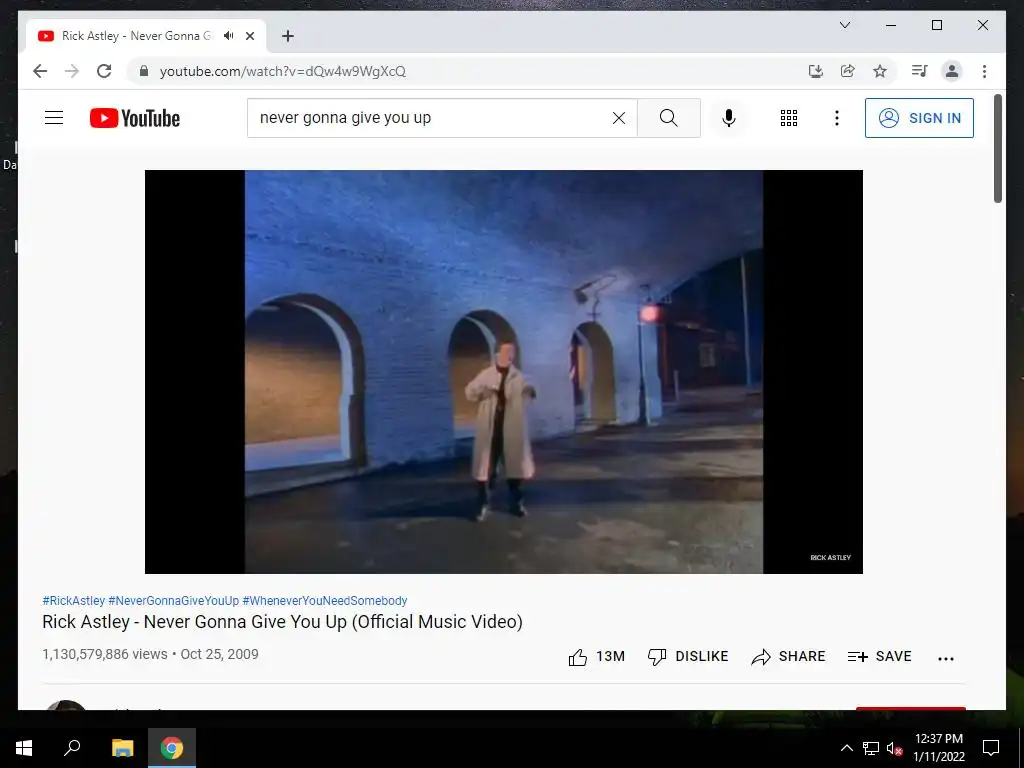Click the #RickAstley hashtag link
The height and width of the screenshot is (768, 1024).
click(73, 601)
